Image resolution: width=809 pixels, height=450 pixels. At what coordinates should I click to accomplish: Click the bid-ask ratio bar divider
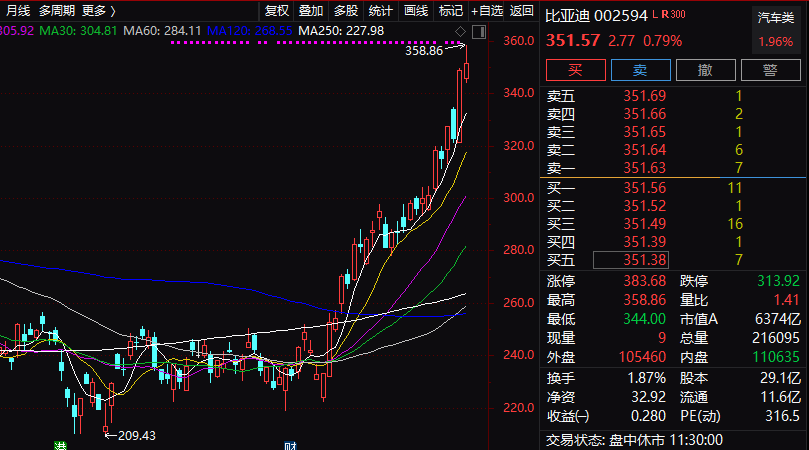[x=673, y=178]
